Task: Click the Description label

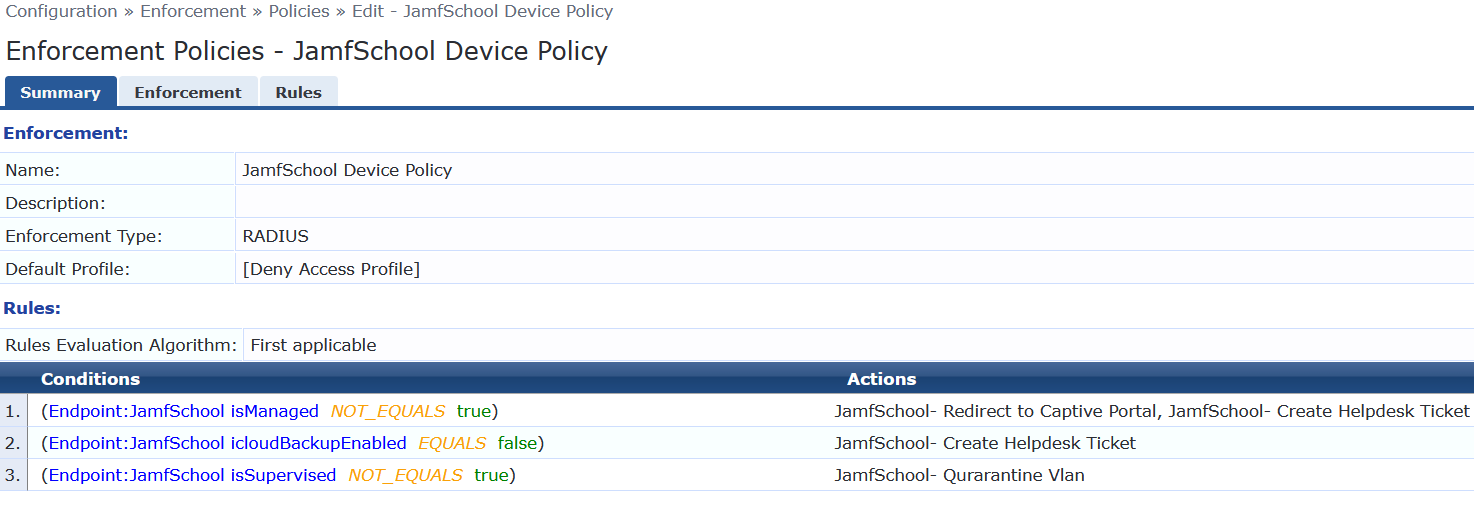Action: [x=55, y=203]
